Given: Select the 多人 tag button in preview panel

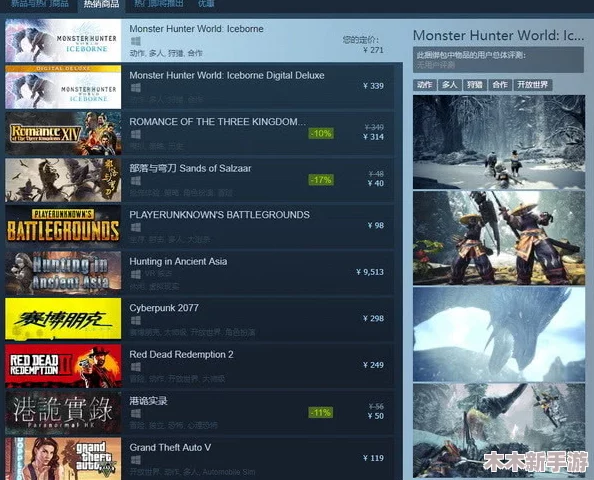Looking at the screenshot, I should (x=450, y=85).
